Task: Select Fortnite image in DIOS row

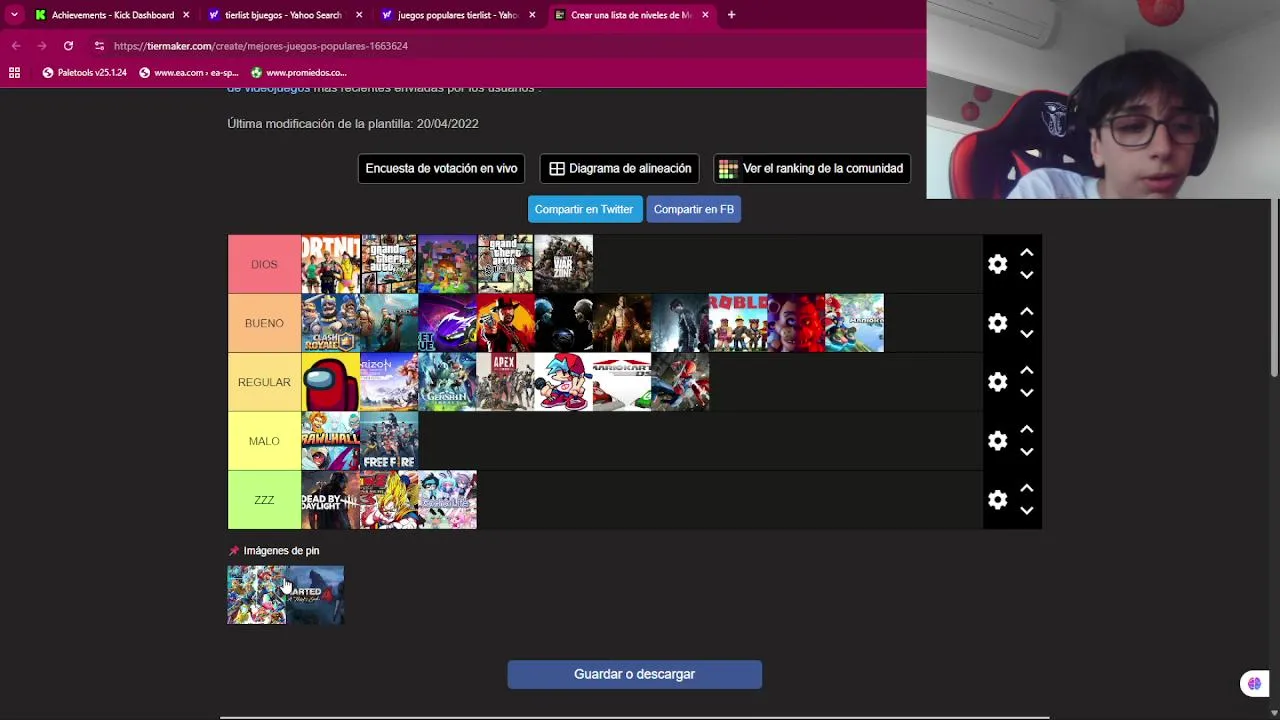Action: click(331, 264)
